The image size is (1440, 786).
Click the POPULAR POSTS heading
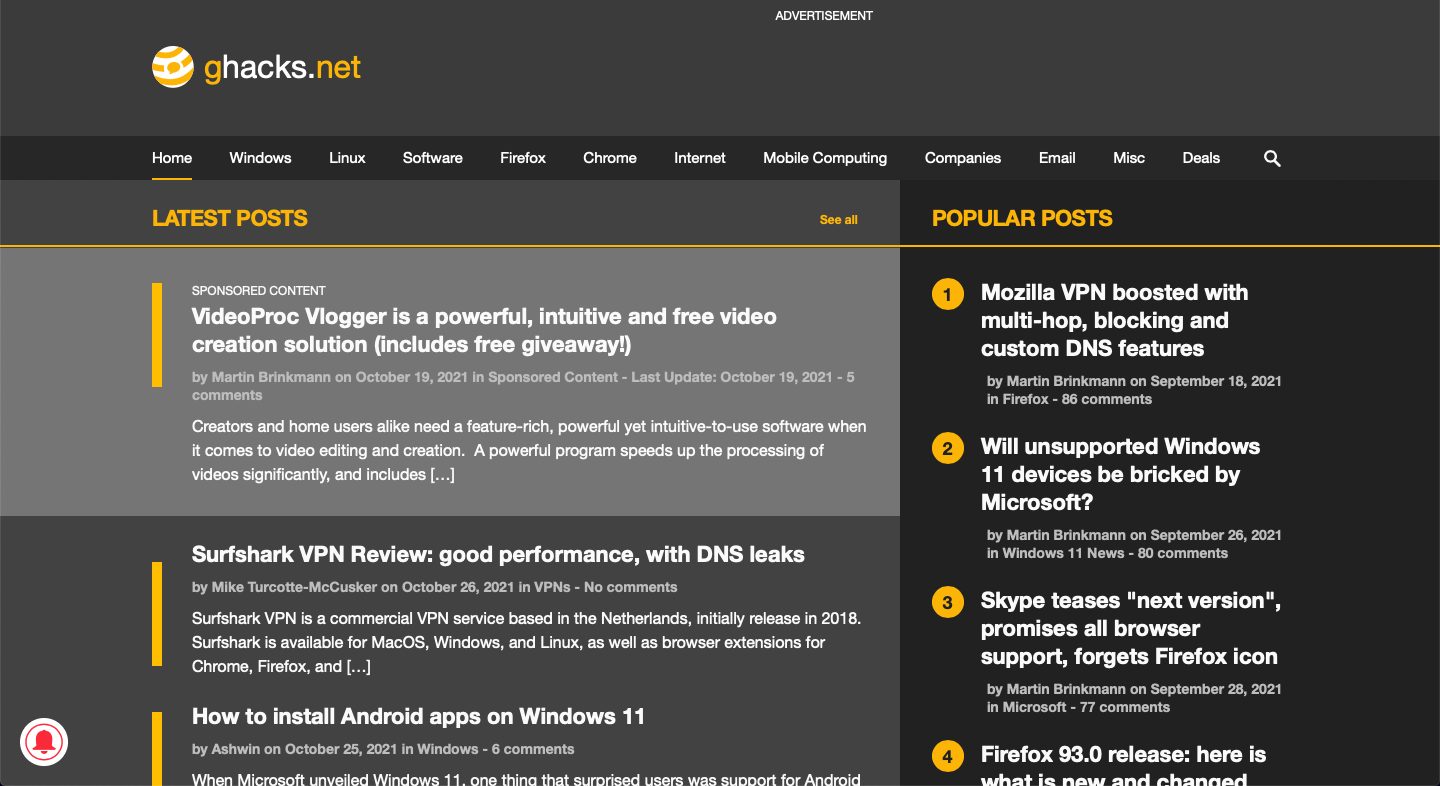pyautogui.click(x=1022, y=219)
